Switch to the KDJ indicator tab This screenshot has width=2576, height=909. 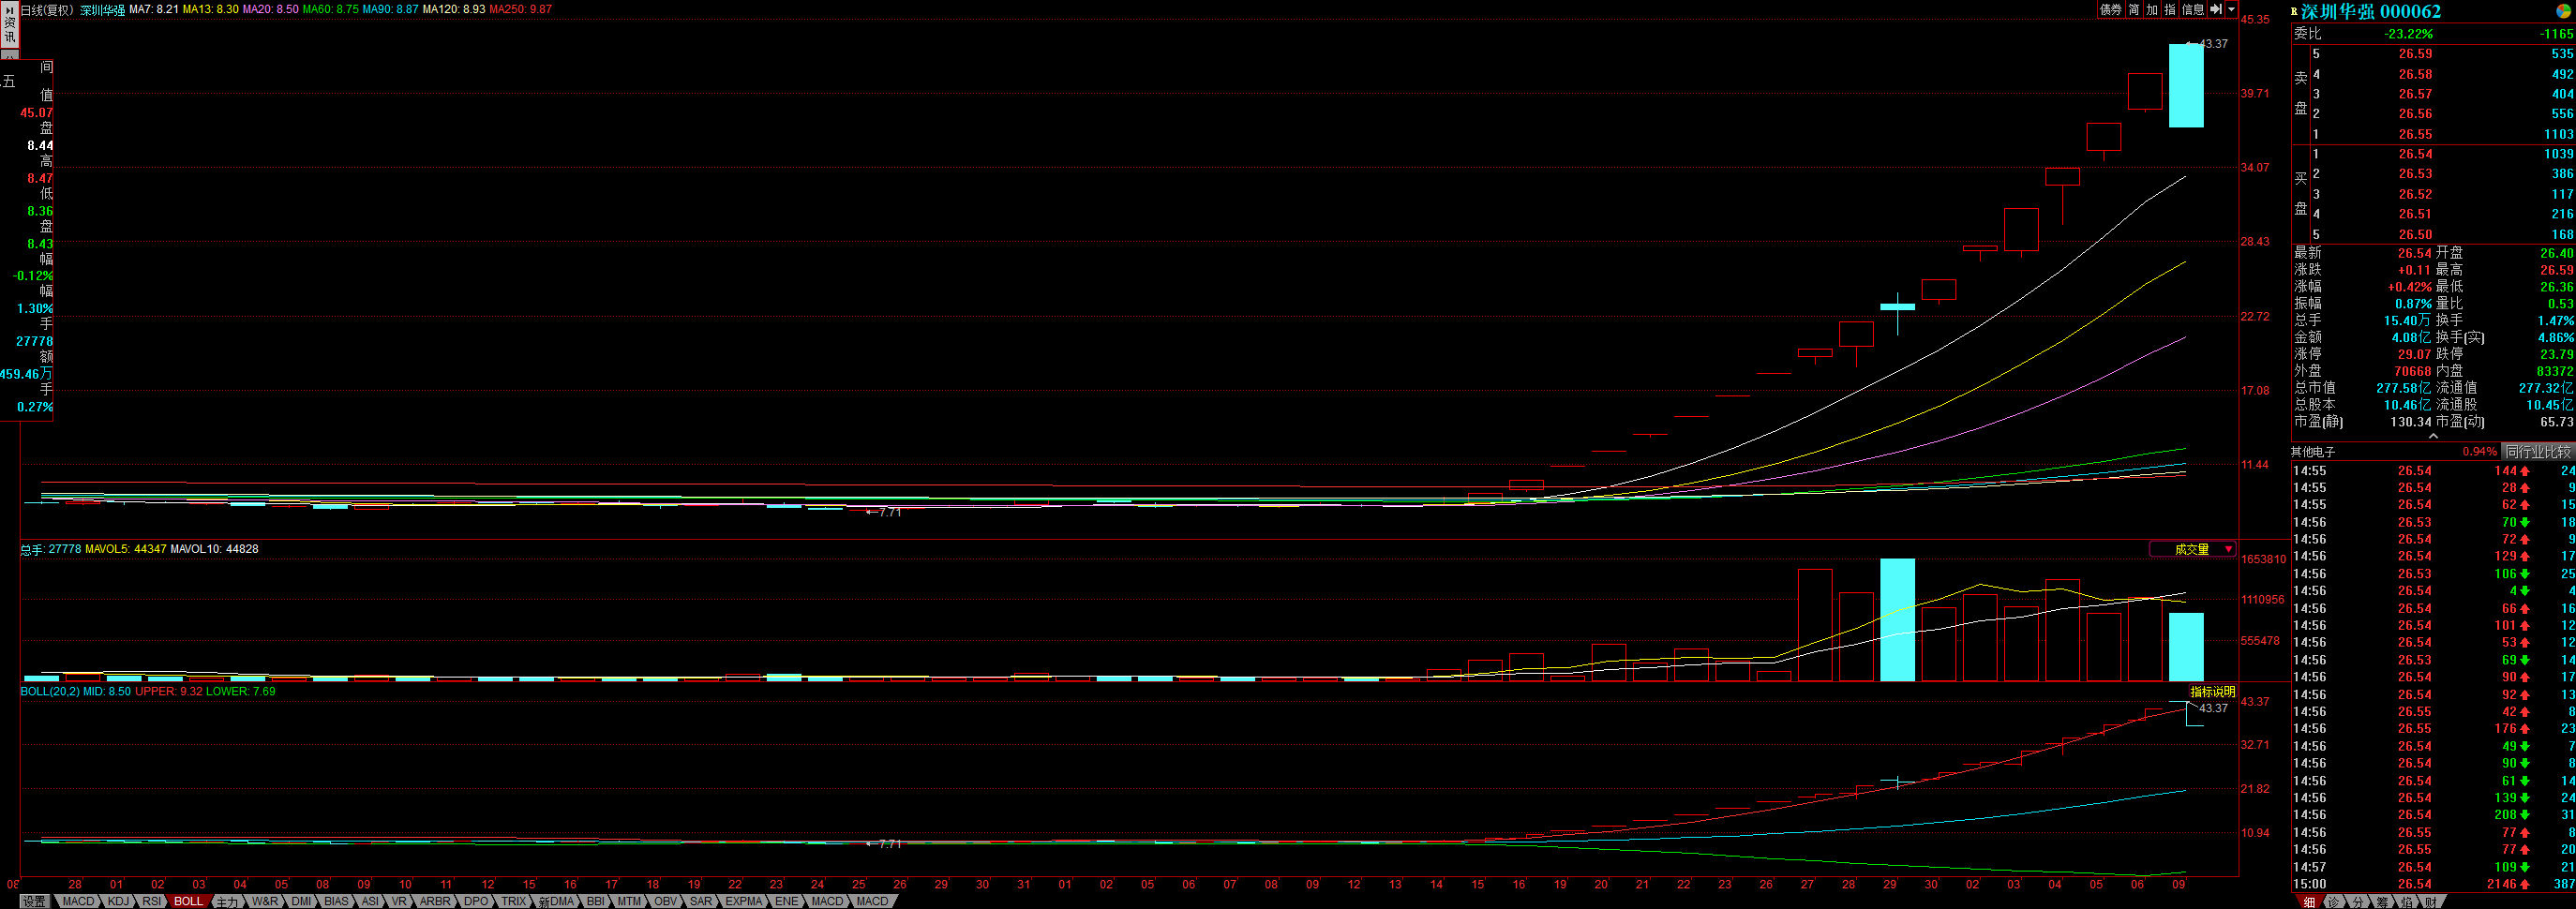coord(118,901)
